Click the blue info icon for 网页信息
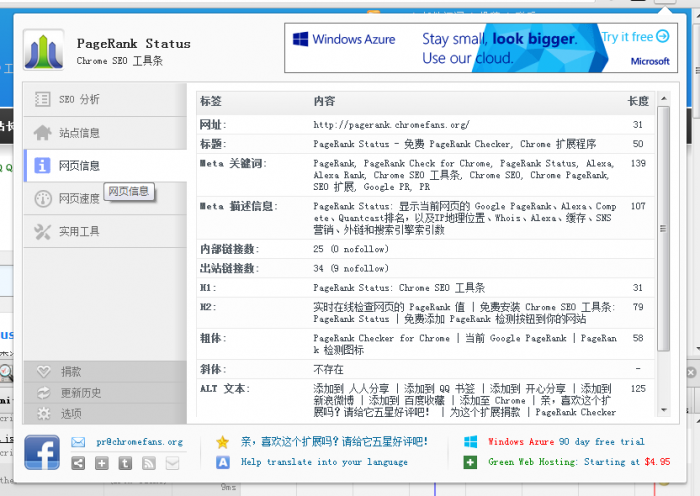700x496 pixels. coord(42,166)
